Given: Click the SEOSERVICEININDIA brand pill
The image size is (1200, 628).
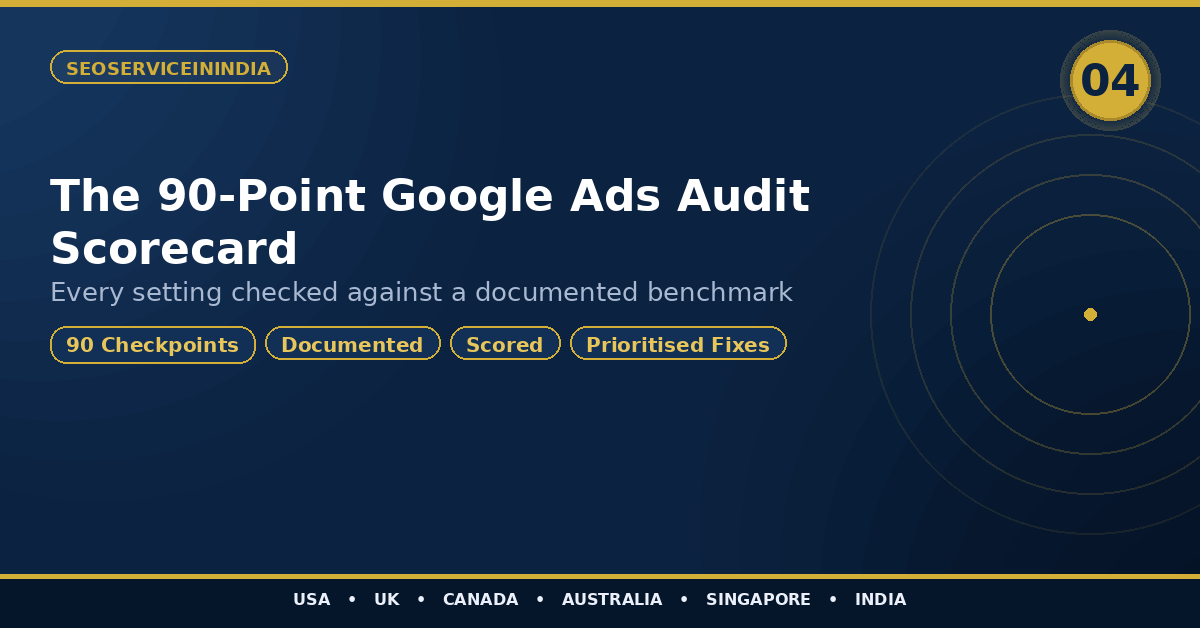Looking at the screenshot, I should click(x=169, y=67).
